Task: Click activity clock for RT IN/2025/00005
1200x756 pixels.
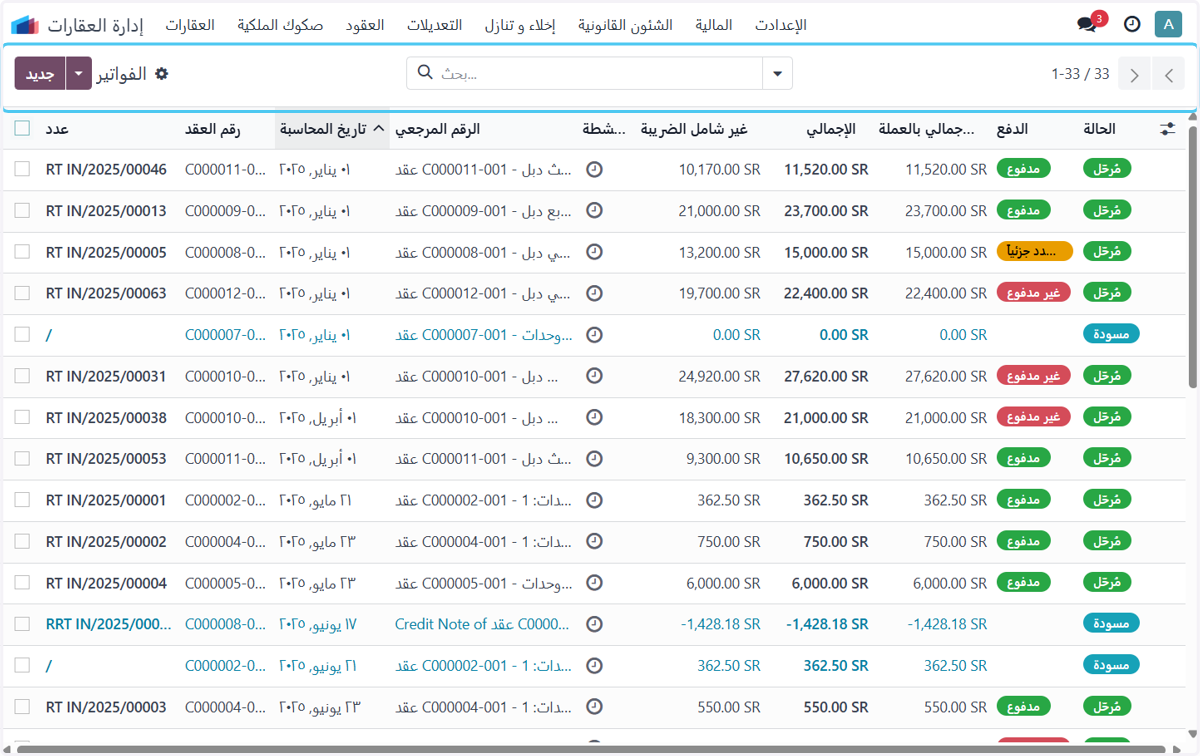Action: point(594,252)
